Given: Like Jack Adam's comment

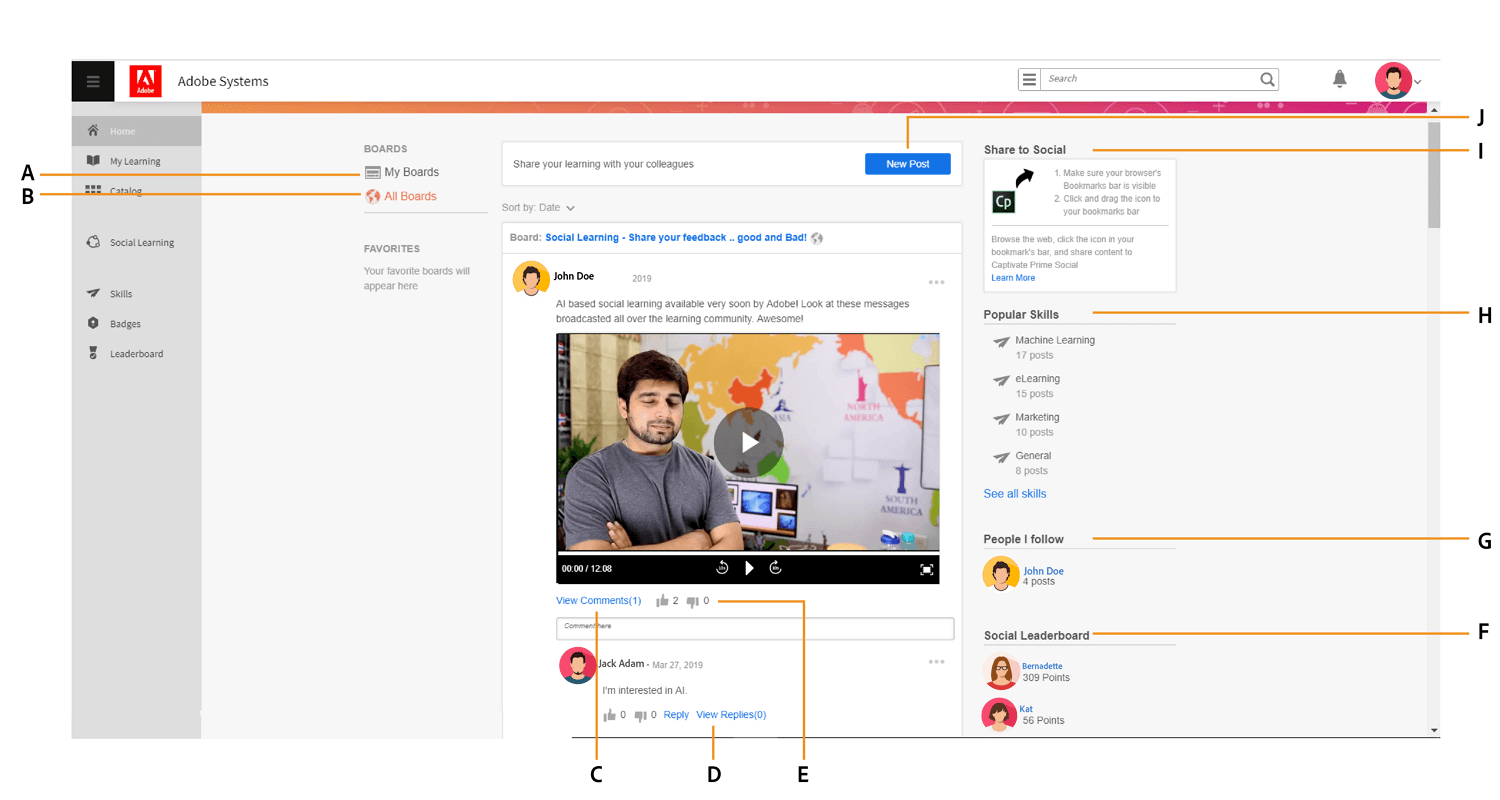Looking at the screenshot, I should [x=609, y=715].
